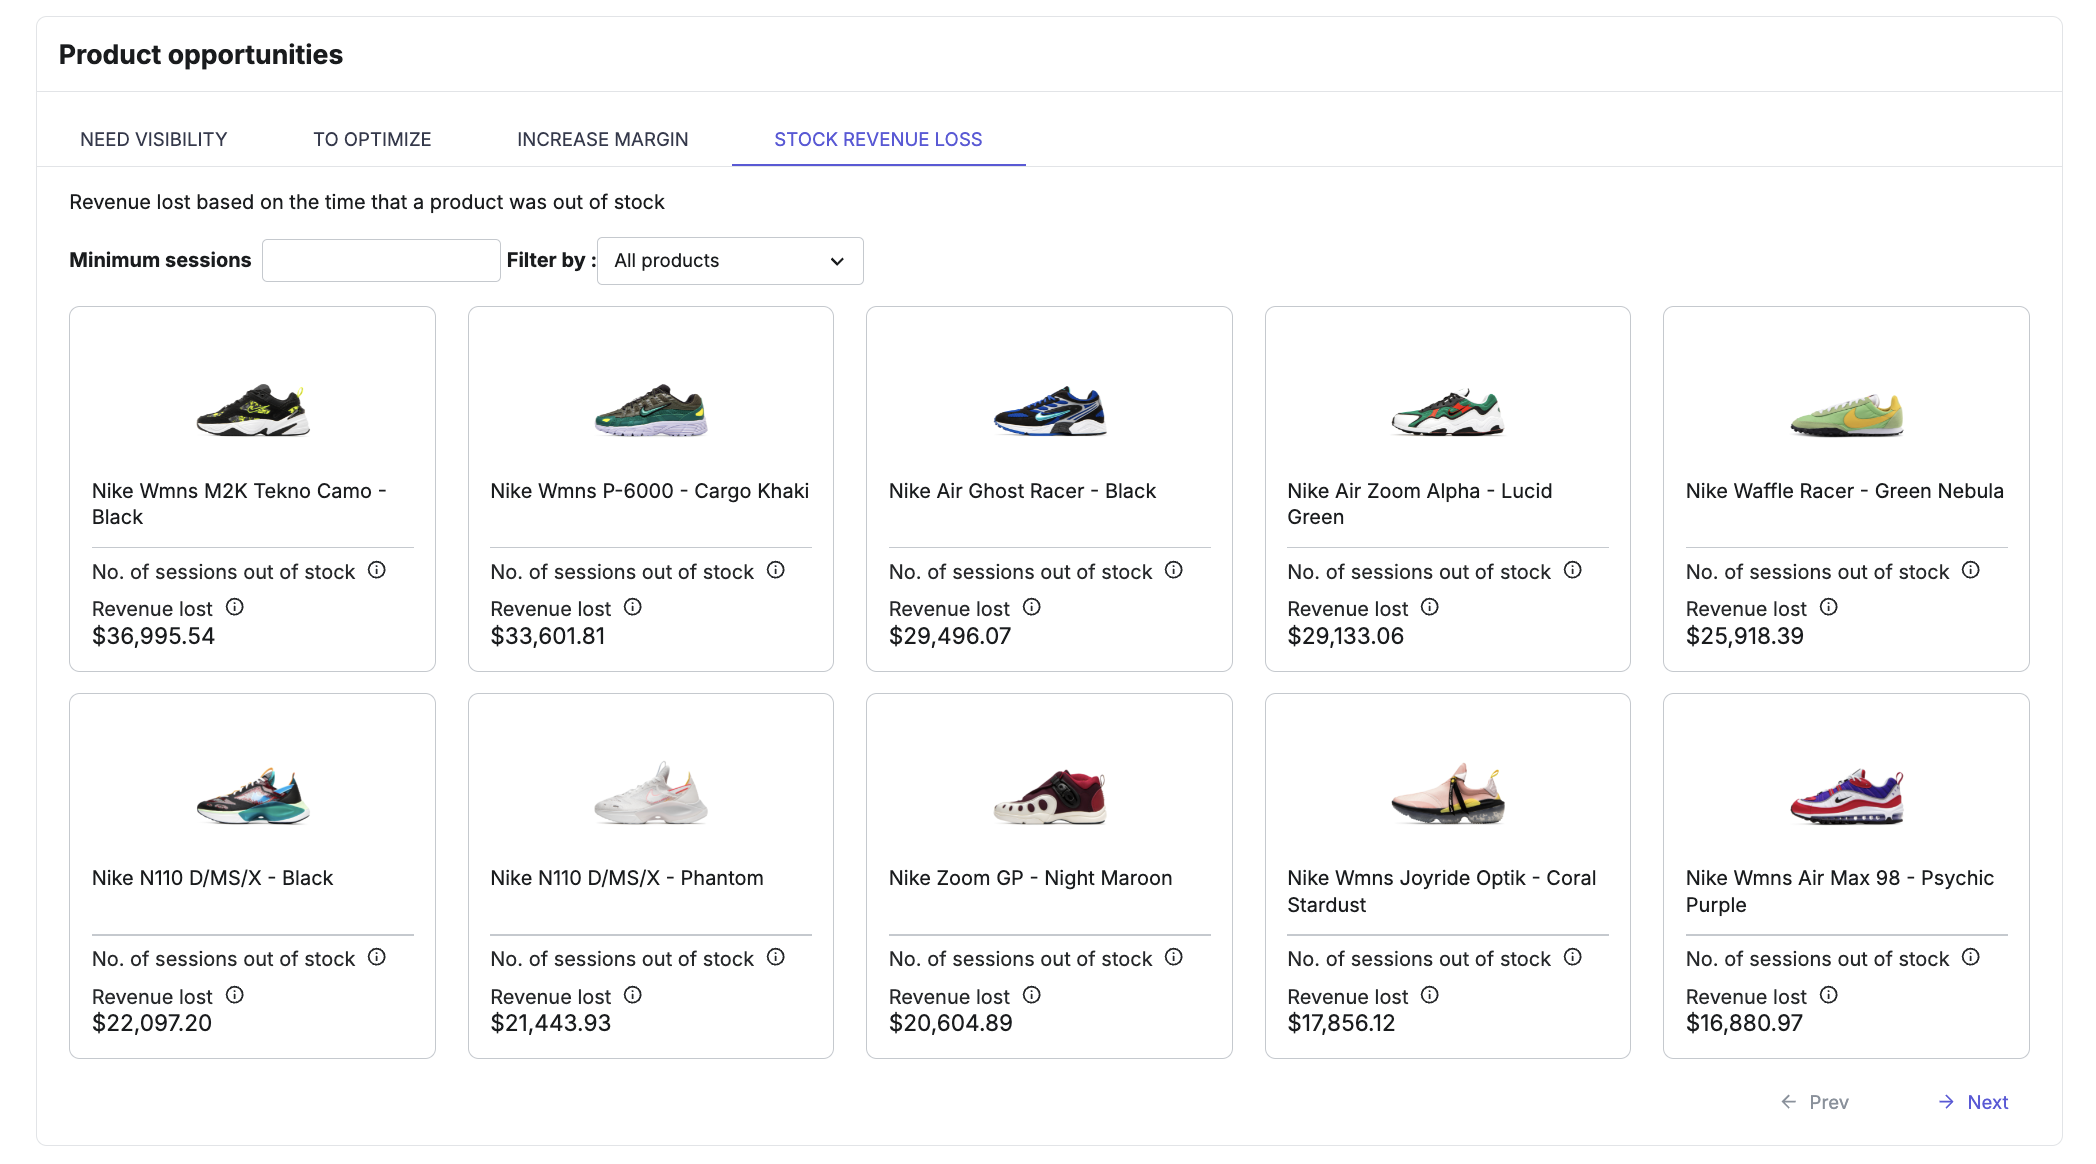This screenshot has height=1164, width=2096.
Task: Click the $21,443.93 revenue lost value
Action: [551, 1023]
